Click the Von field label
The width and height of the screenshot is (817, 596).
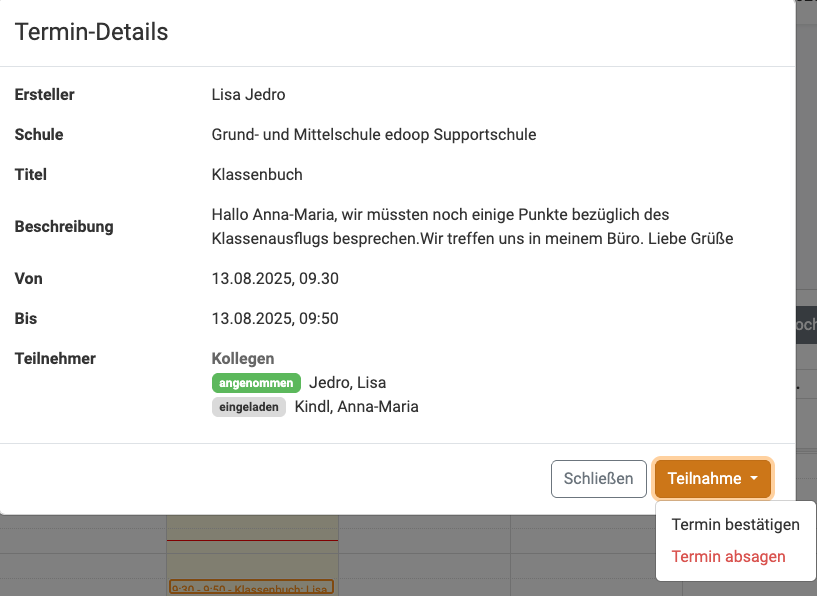[x=29, y=278]
